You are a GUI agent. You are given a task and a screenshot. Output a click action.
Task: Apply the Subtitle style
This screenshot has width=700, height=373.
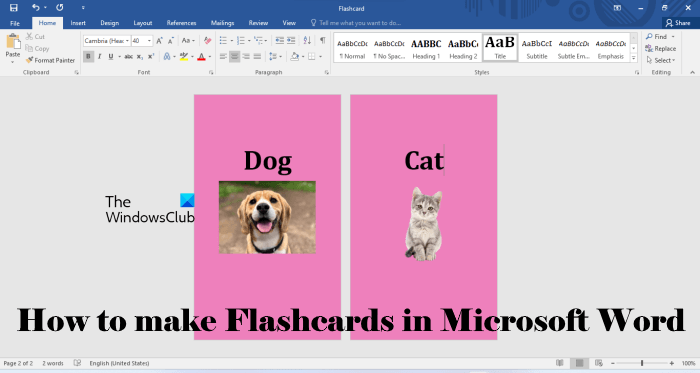tap(537, 48)
